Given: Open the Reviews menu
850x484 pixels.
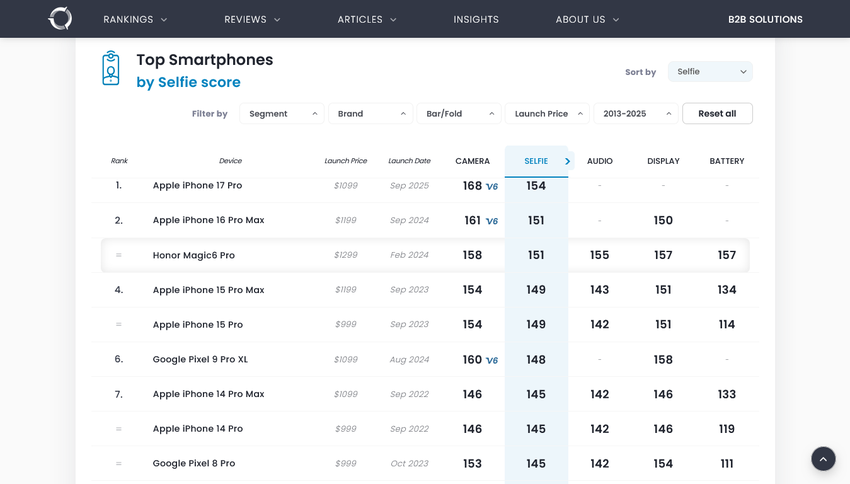Looking at the screenshot, I should pos(252,19).
